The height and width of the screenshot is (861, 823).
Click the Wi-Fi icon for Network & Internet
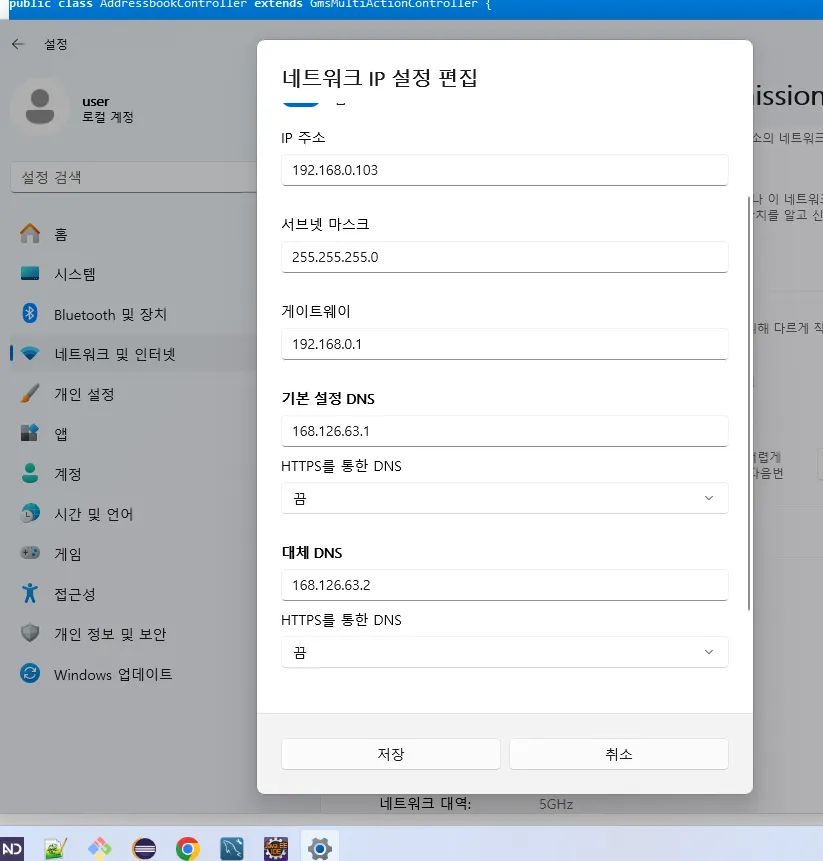[30, 354]
